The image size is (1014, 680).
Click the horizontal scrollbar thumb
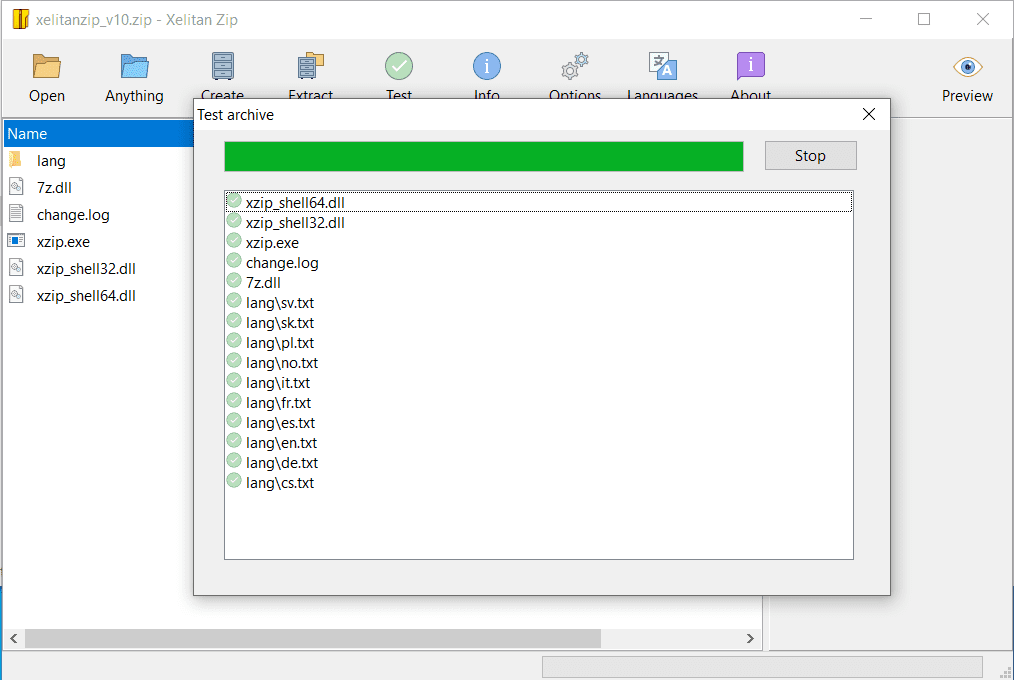coord(313,639)
